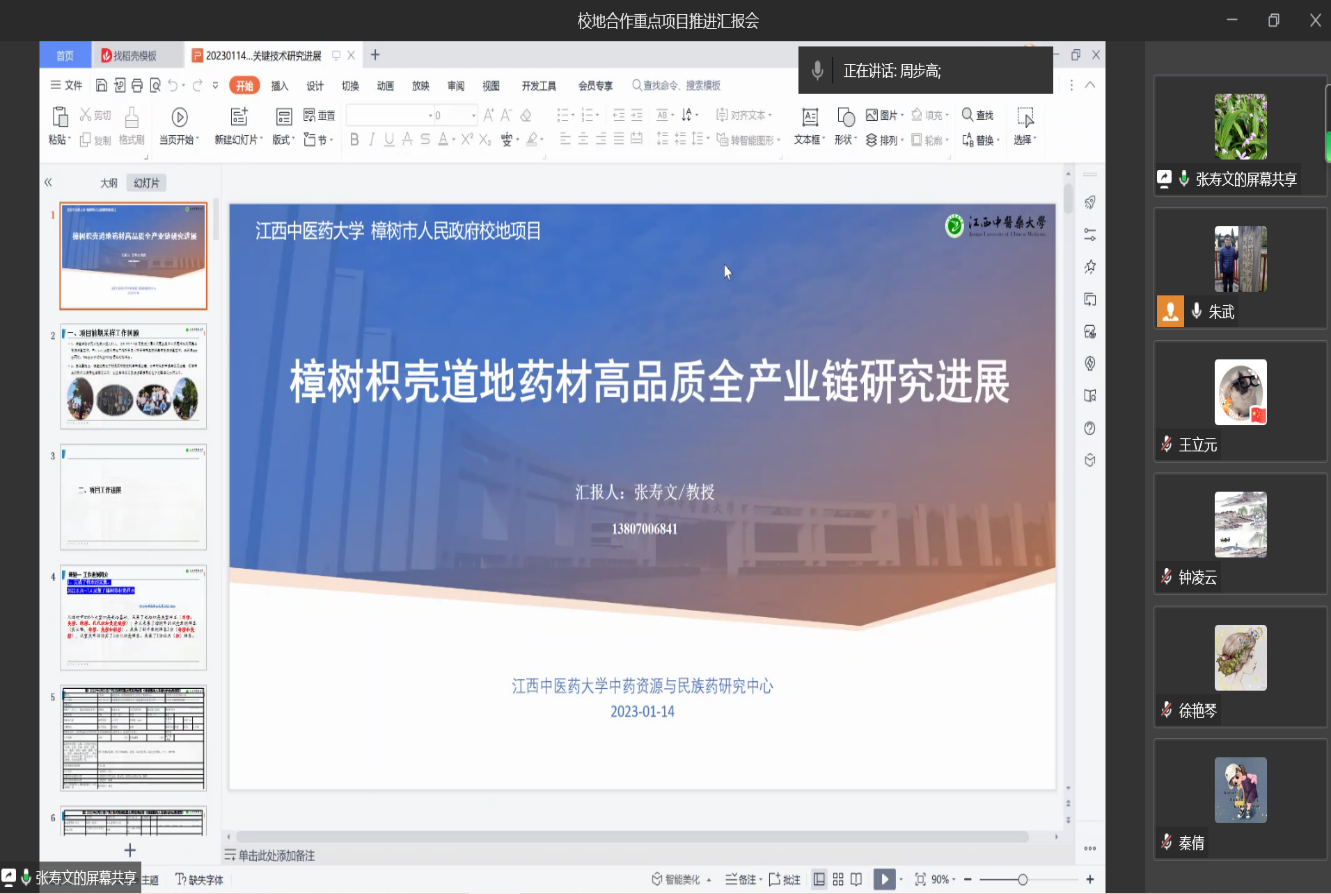This screenshot has height=894, width=1331.
Task: Click the Format Painter (格式刷) icon
Action: pyautogui.click(x=131, y=118)
